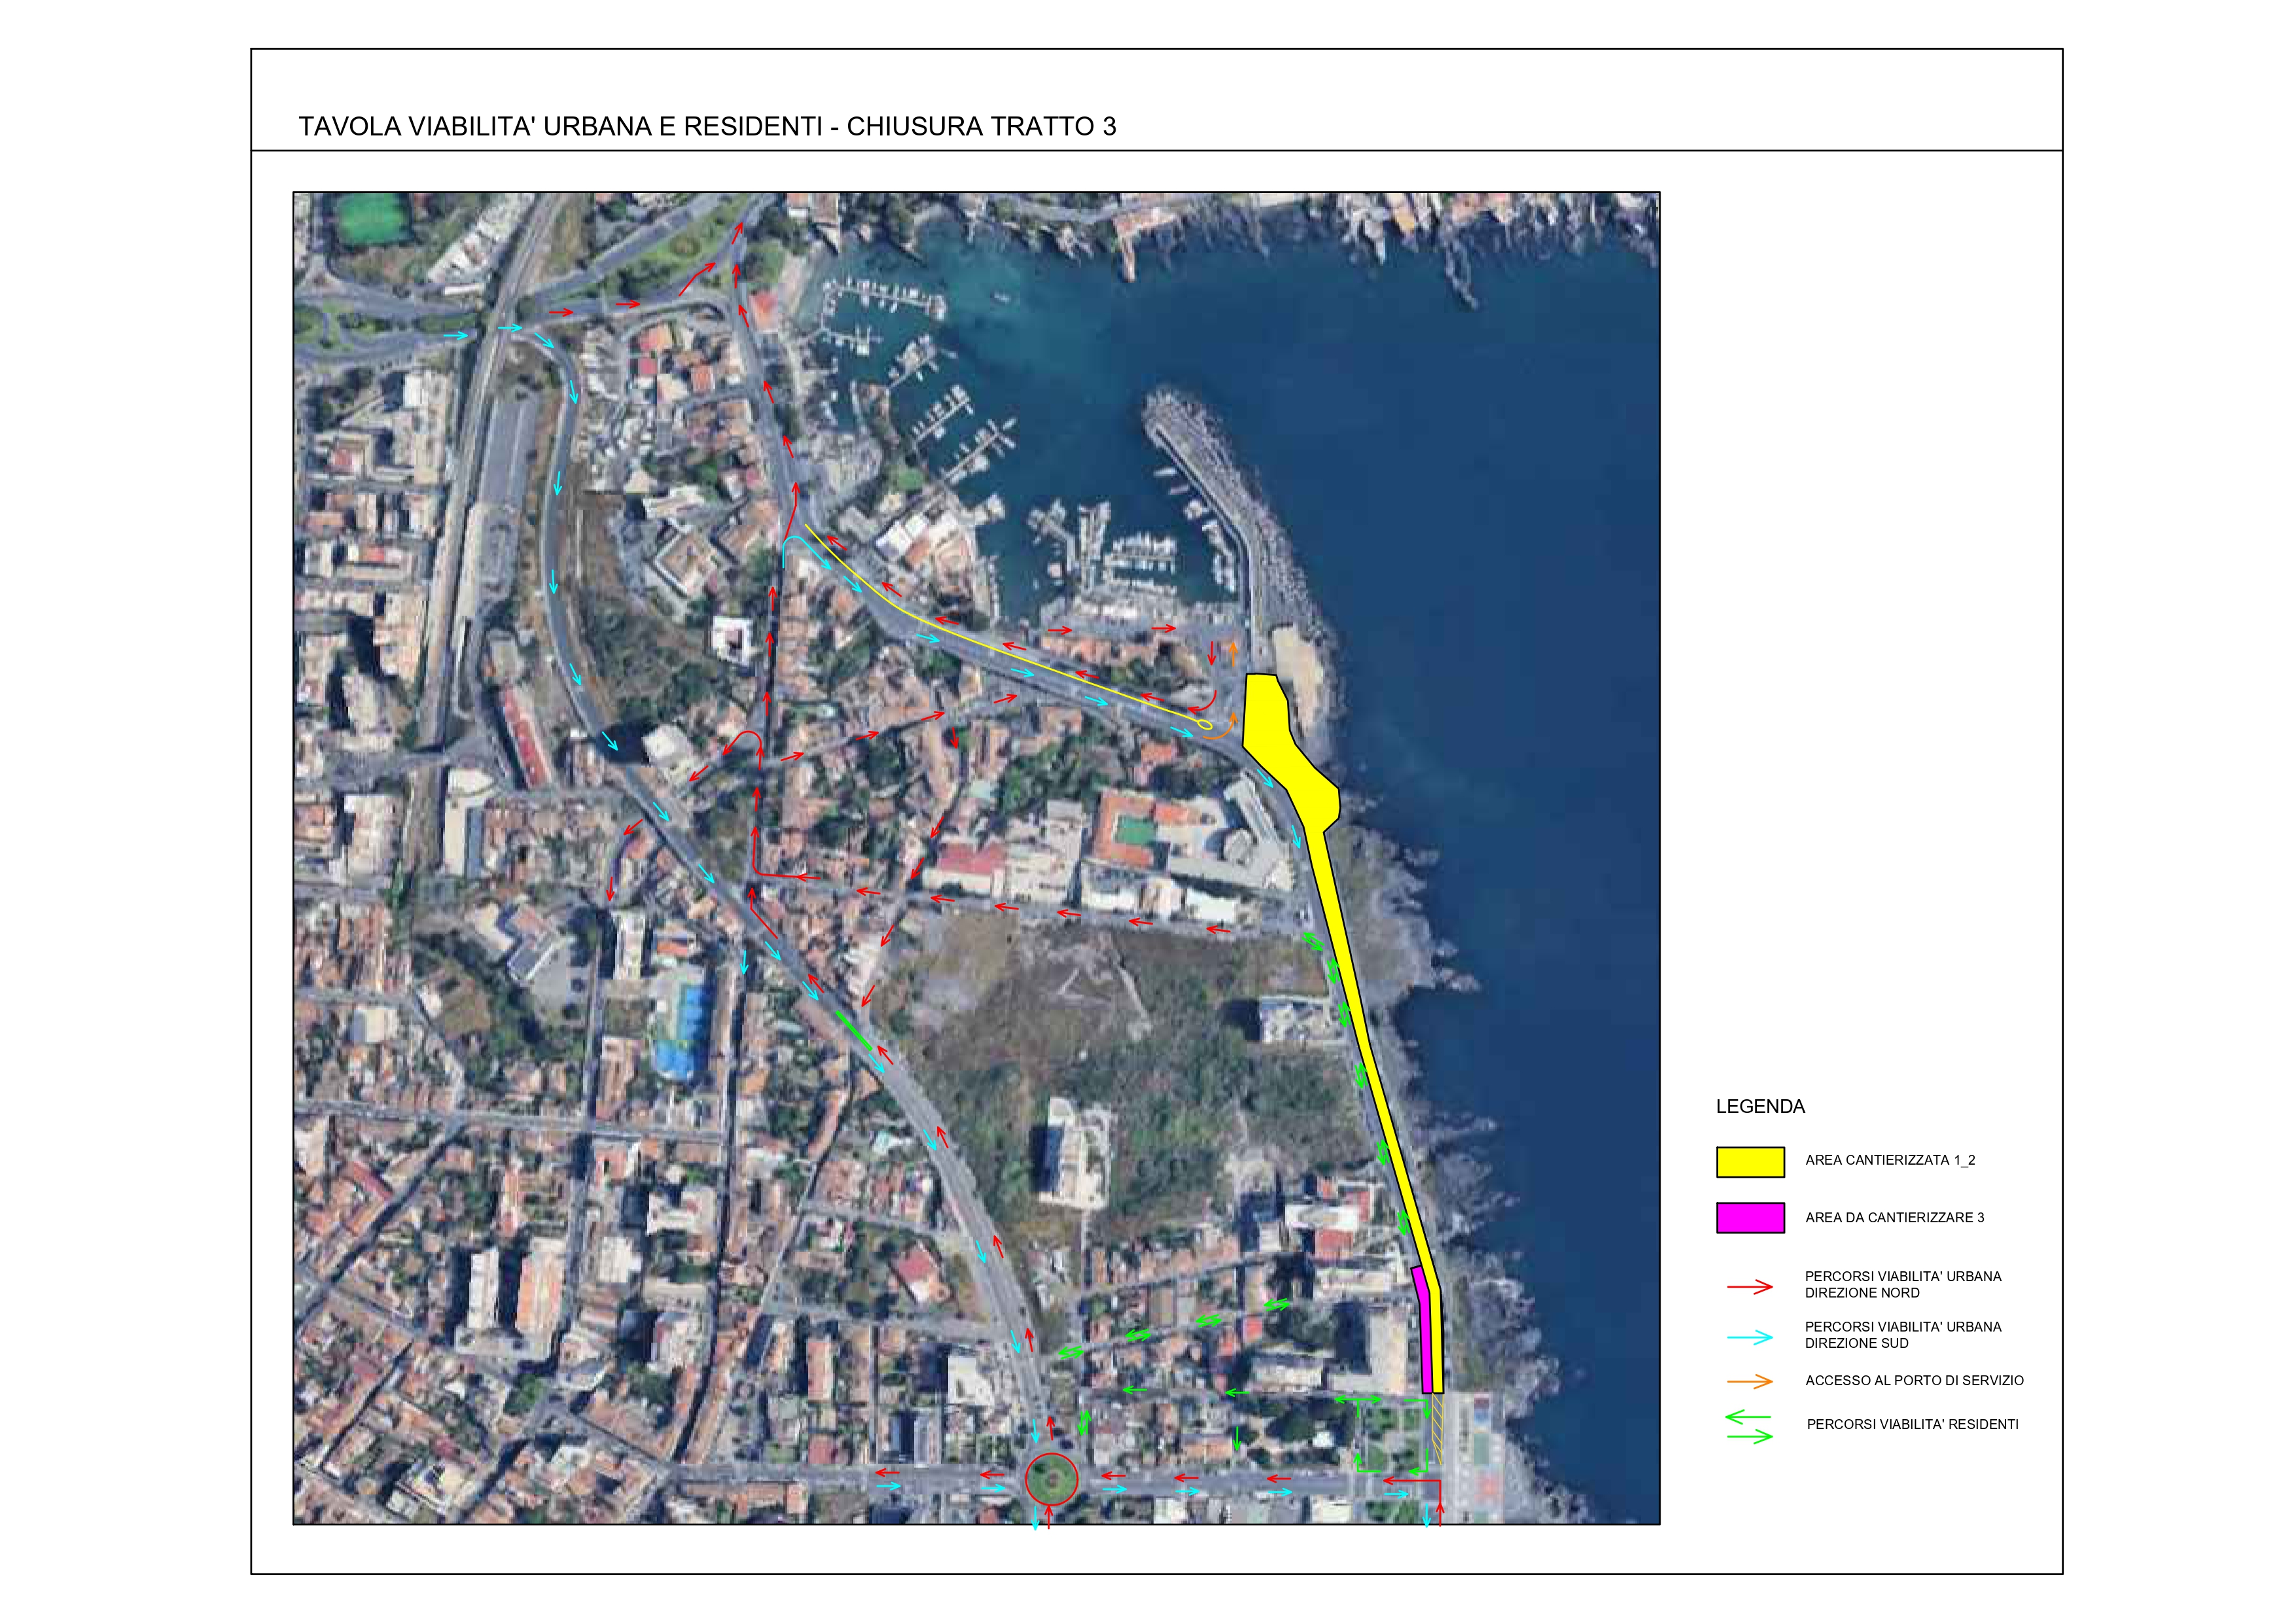Click the orange arrow legend symbol
2296x1624 pixels.
[1749, 1381]
